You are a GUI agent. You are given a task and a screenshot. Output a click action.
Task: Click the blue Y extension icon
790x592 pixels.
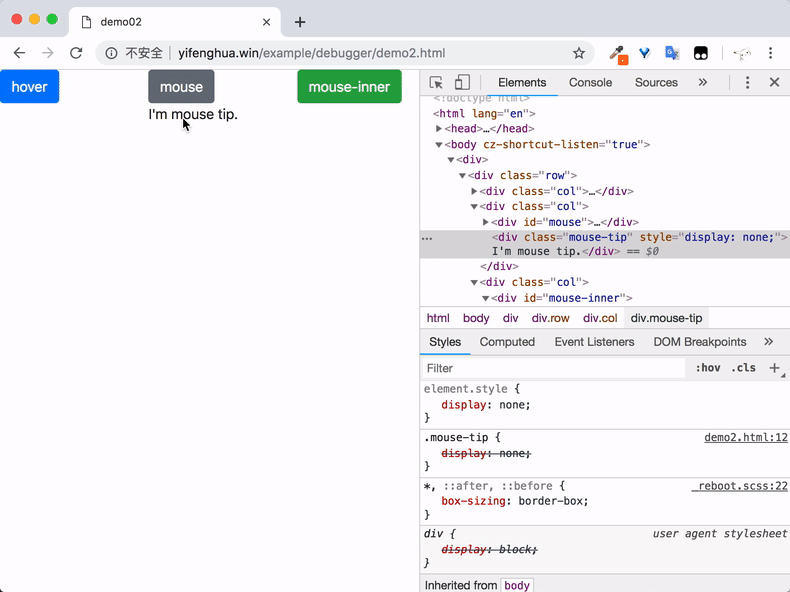[644, 53]
